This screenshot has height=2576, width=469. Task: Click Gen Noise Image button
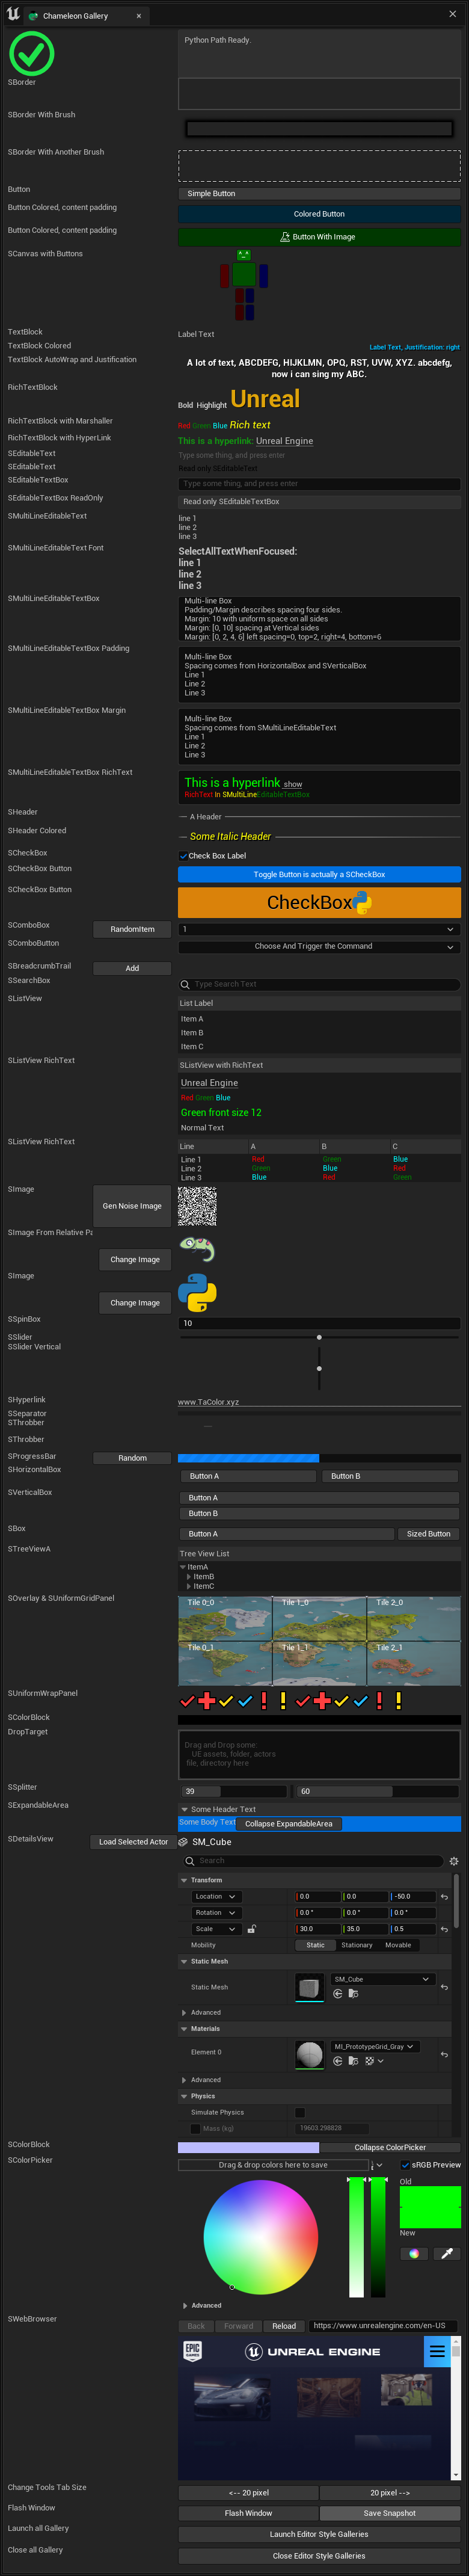tap(132, 1205)
